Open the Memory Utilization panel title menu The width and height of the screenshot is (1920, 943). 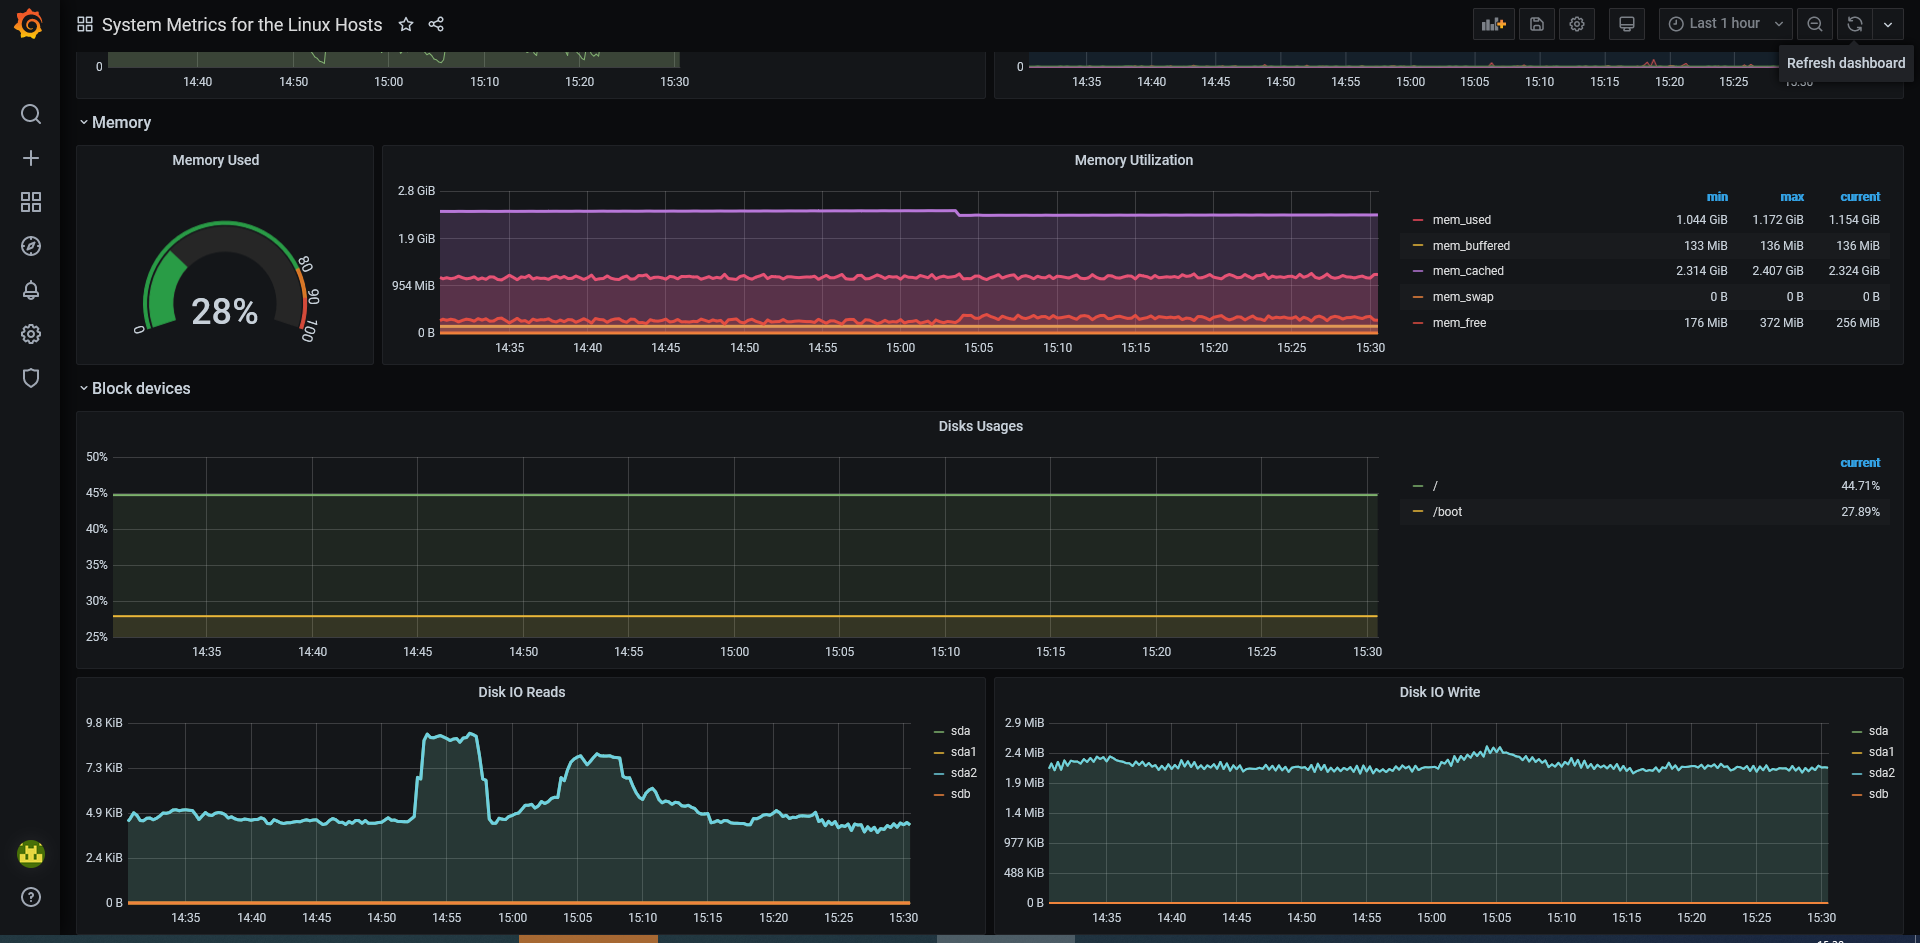tap(1133, 160)
